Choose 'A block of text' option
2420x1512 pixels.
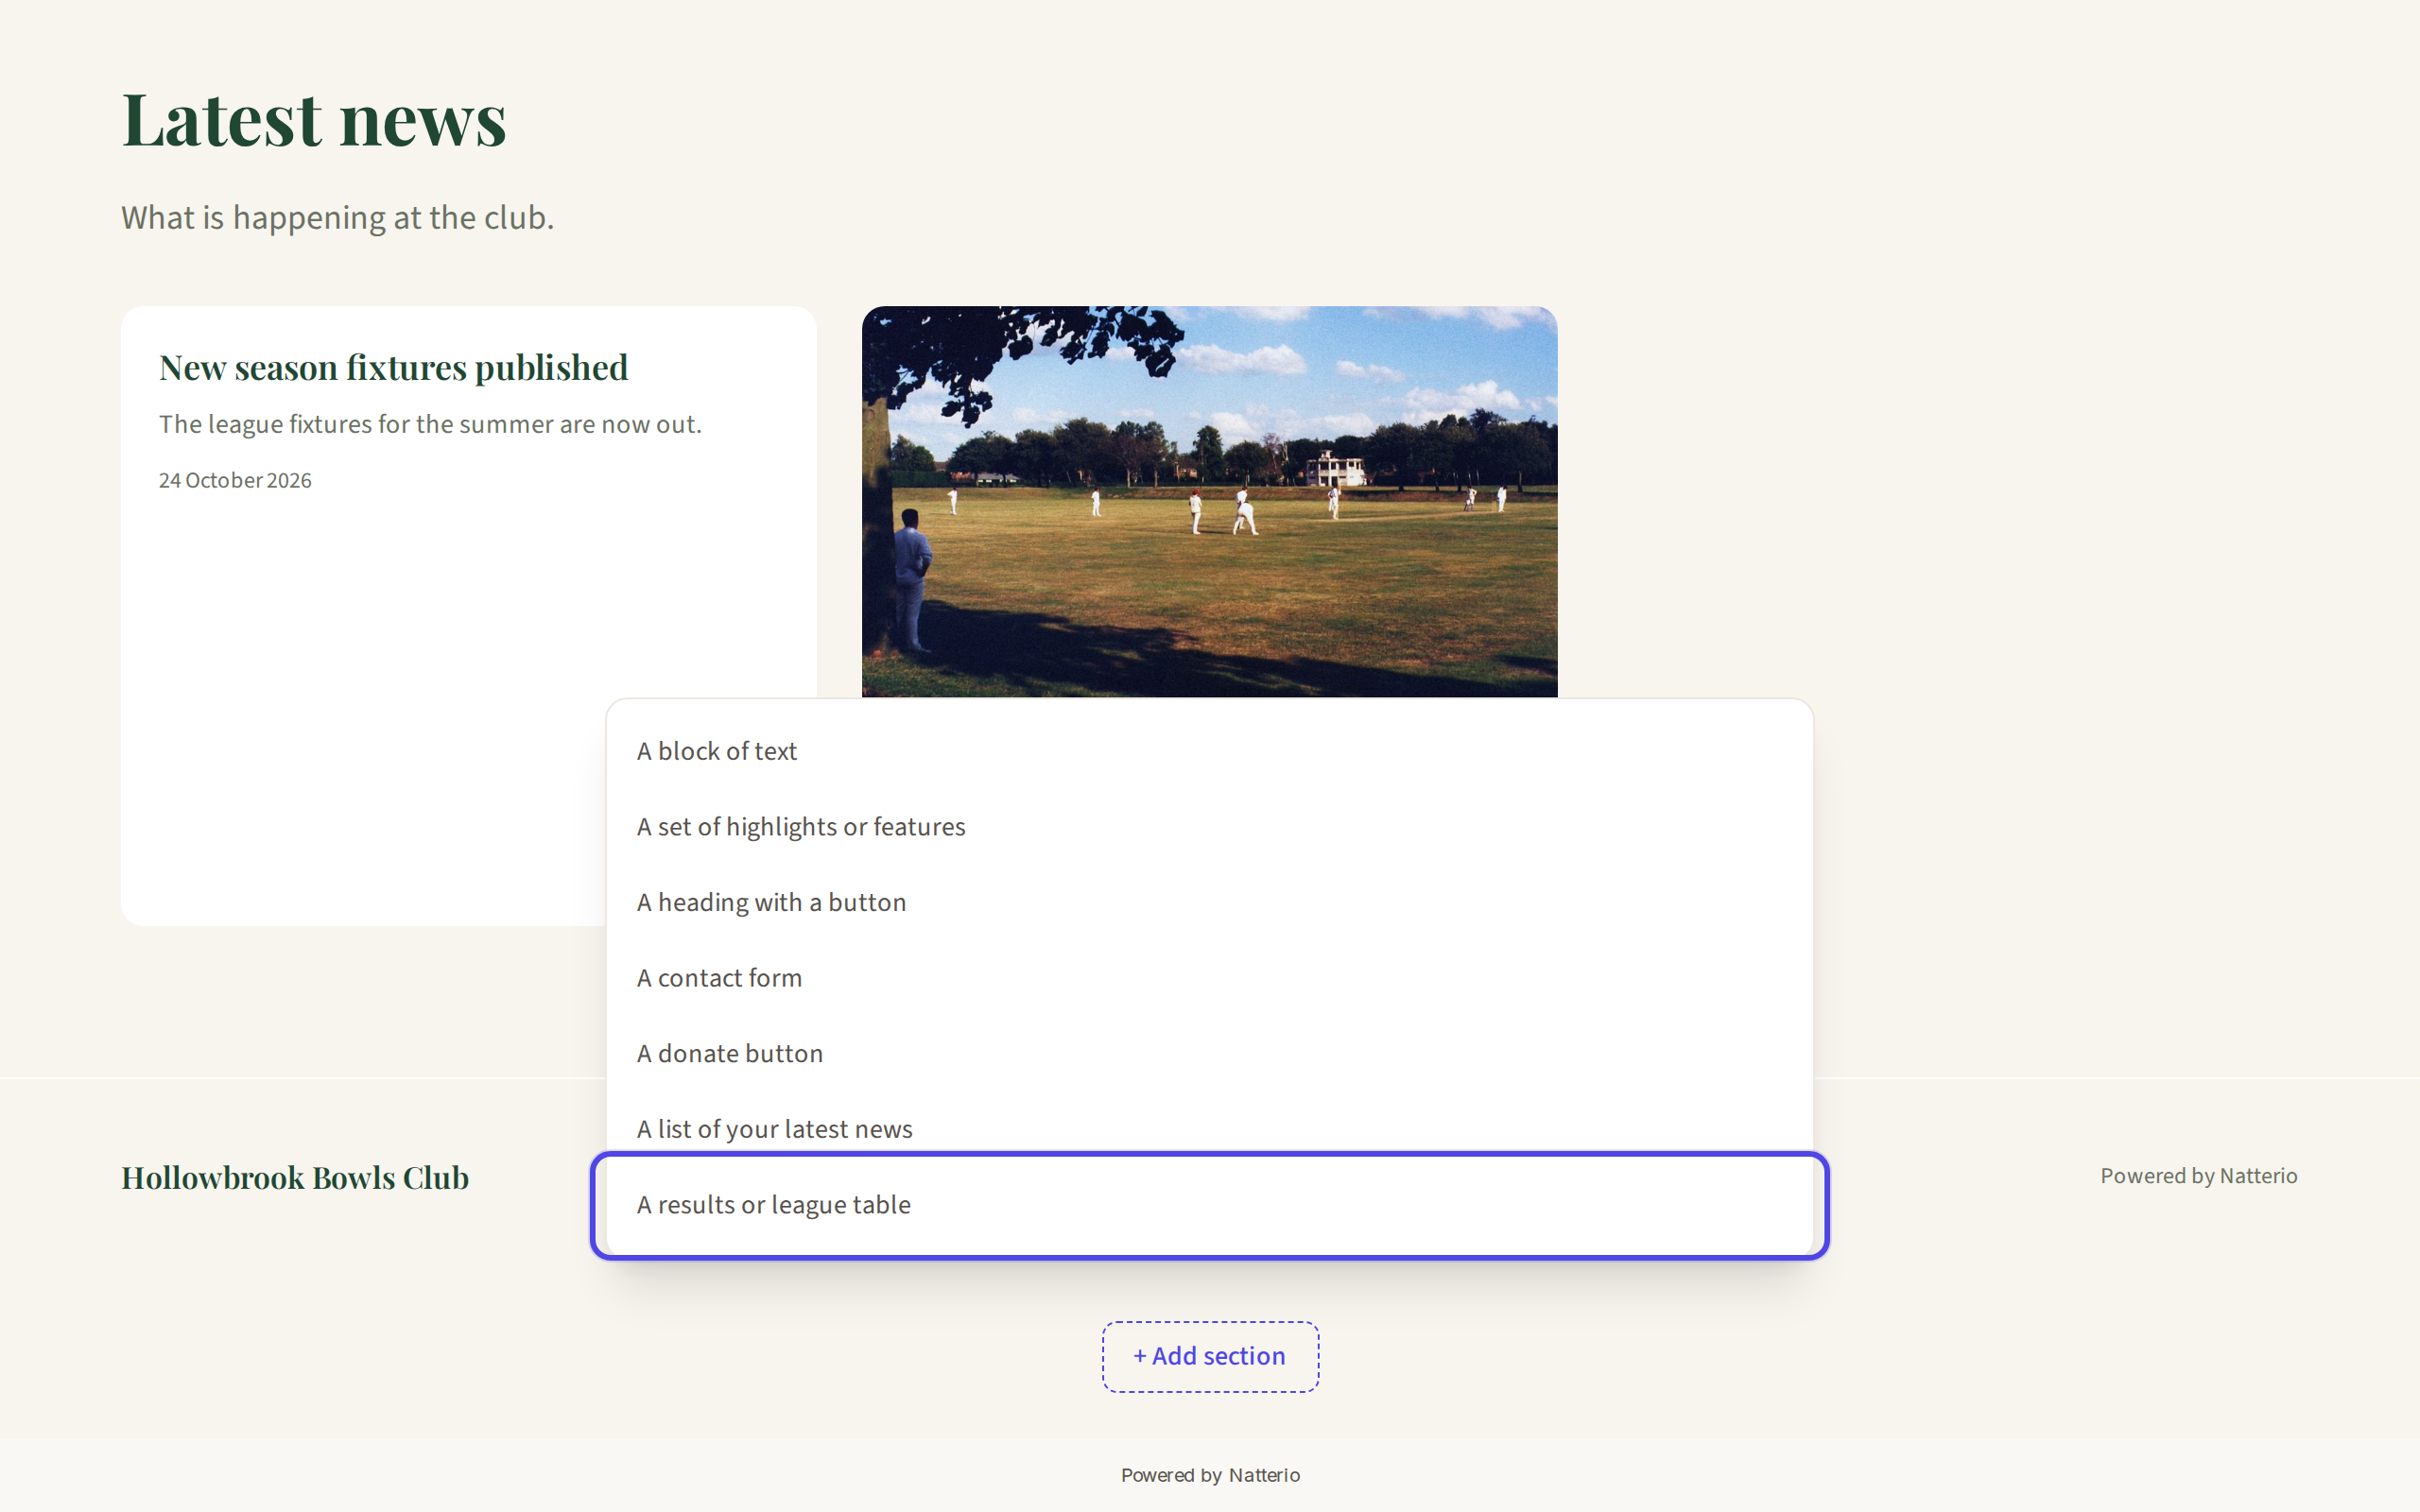pyautogui.click(x=1209, y=751)
